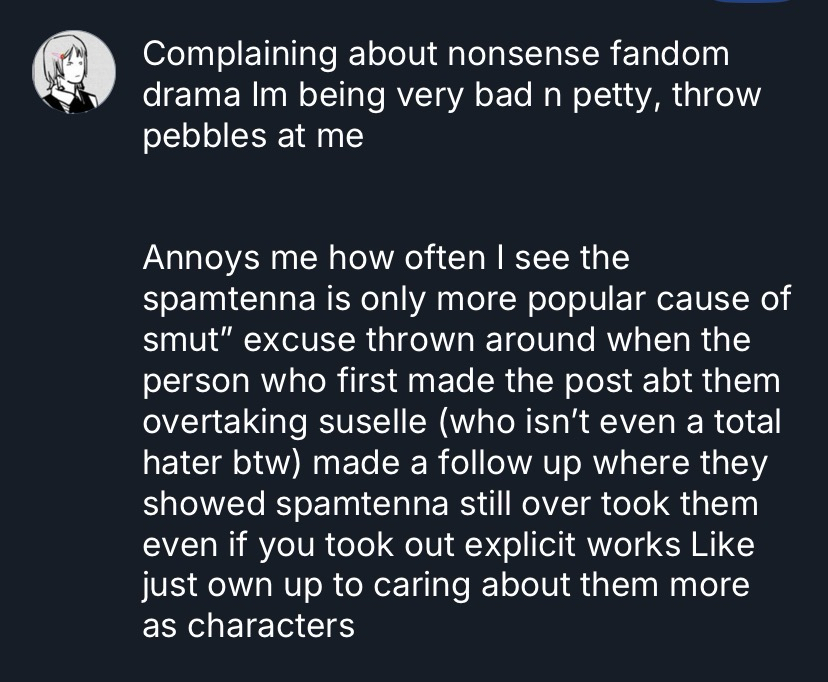Click the final line "as characters"
The image size is (828, 682).
(x=248, y=627)
